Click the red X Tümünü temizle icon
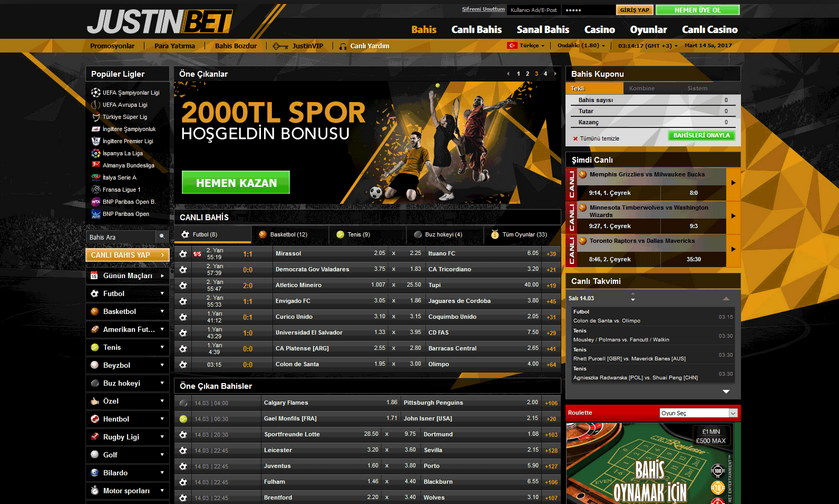This screenshot has height=504, width=839. [575, 139]
